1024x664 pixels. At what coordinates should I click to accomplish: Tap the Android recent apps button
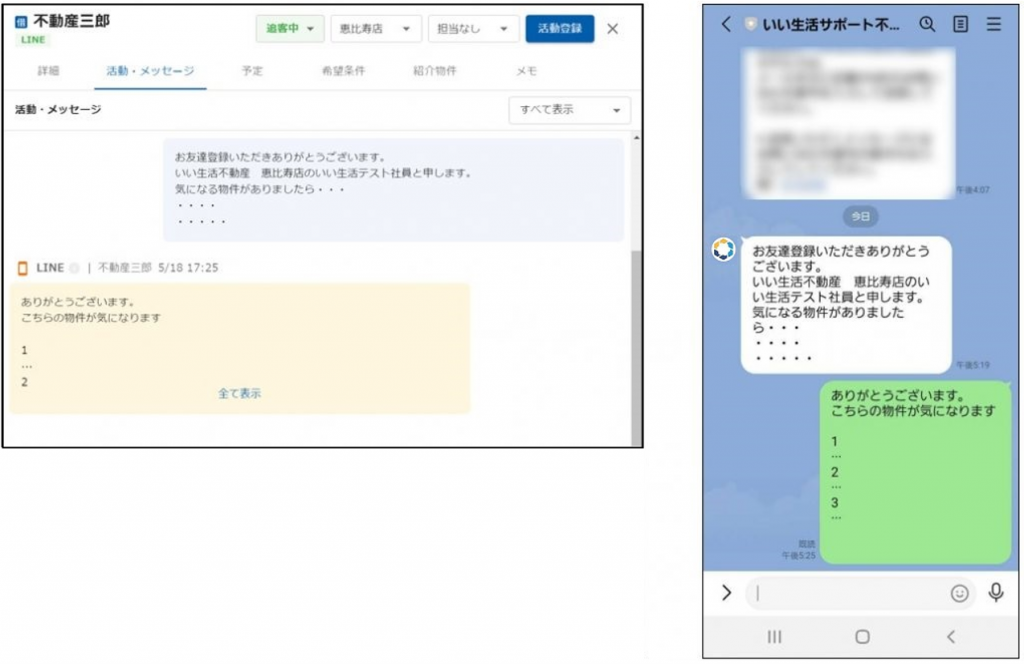coord(775,637)
